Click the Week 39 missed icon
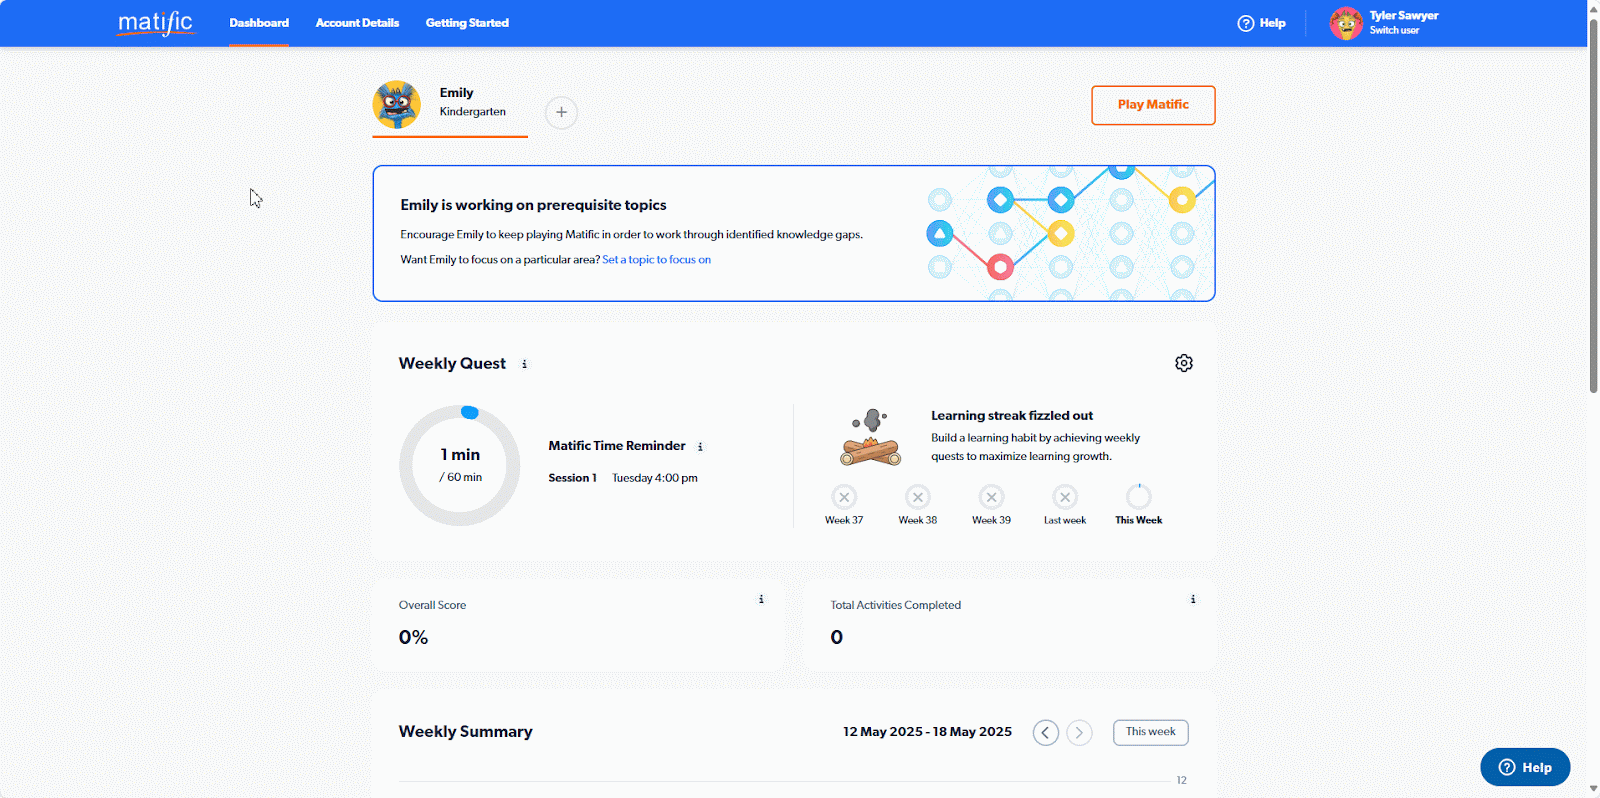The width and height of the screenshot is (1600, 798). (x=991, y=497)
